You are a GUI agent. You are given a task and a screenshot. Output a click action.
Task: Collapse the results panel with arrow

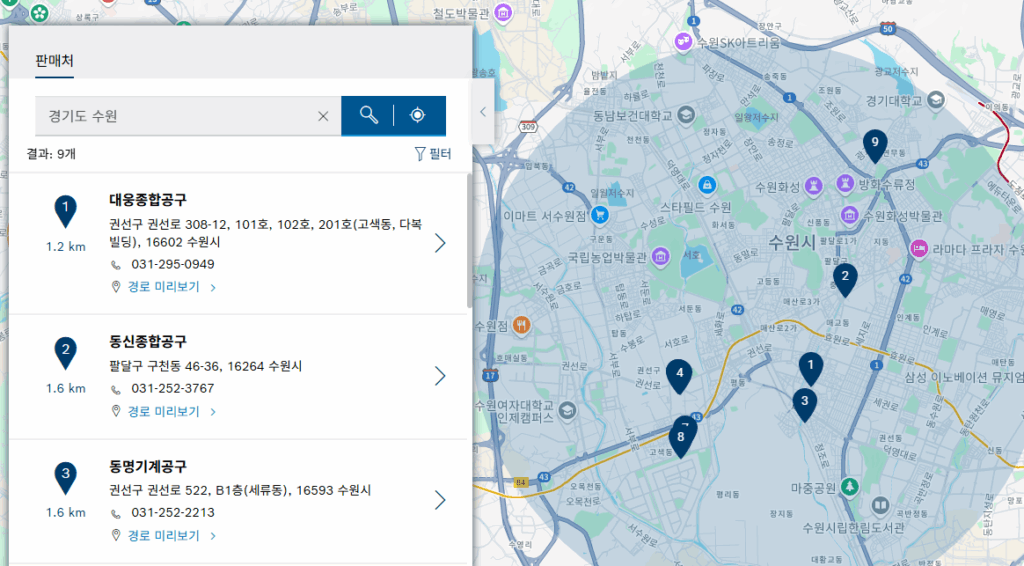coord(483,112)
